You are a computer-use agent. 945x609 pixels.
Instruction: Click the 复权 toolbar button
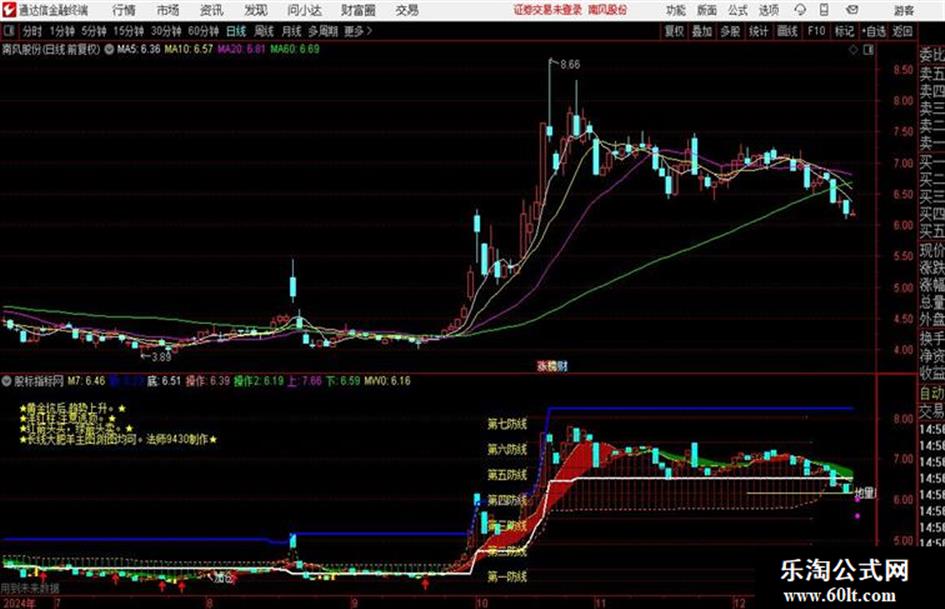674,31
